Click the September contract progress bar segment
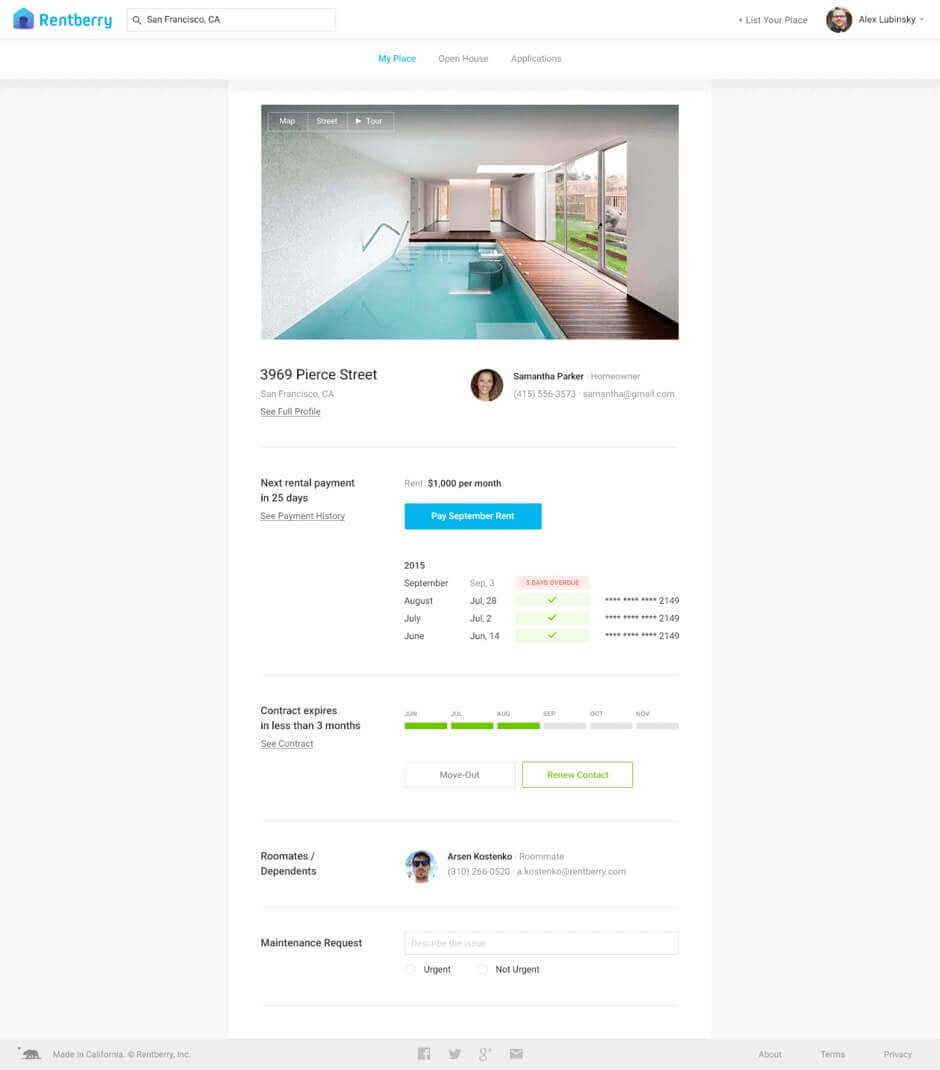The image size is (940, 1070). tap(565, 725)
